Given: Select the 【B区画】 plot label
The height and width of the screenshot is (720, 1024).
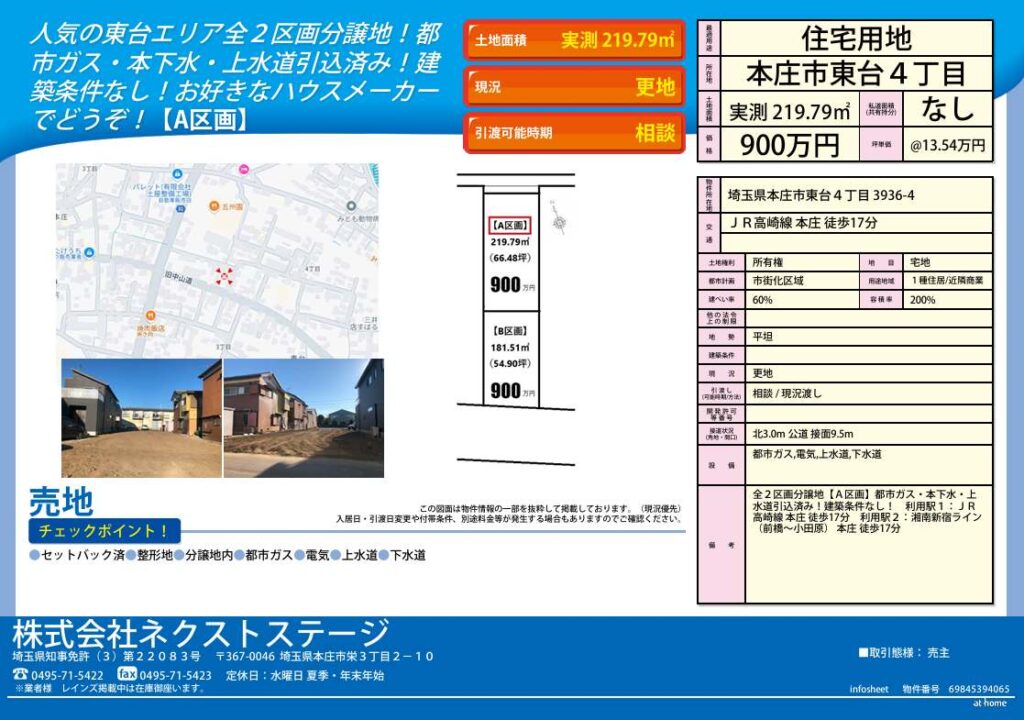Looking at the screenshot, I should [x=510, y=331].
